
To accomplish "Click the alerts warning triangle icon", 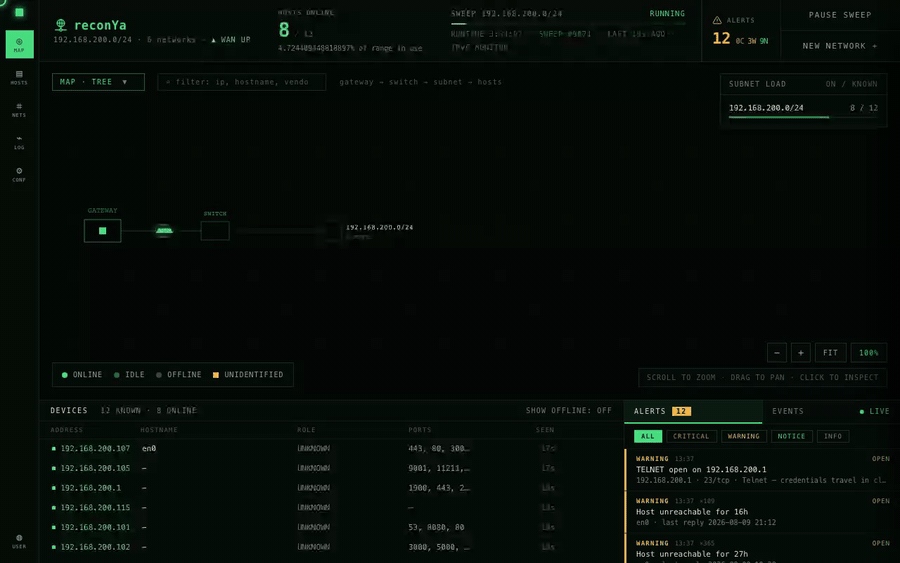I will point(717,20).
